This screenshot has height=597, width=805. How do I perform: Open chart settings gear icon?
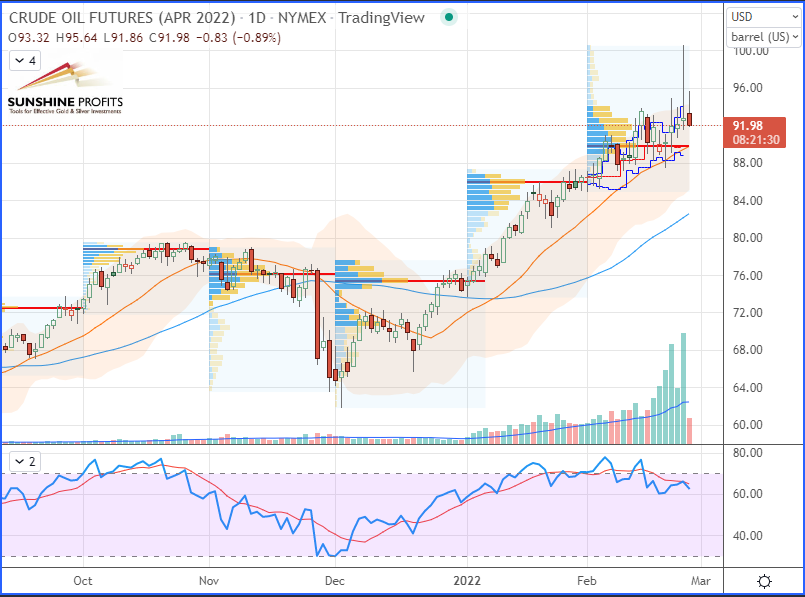point(764,582)
